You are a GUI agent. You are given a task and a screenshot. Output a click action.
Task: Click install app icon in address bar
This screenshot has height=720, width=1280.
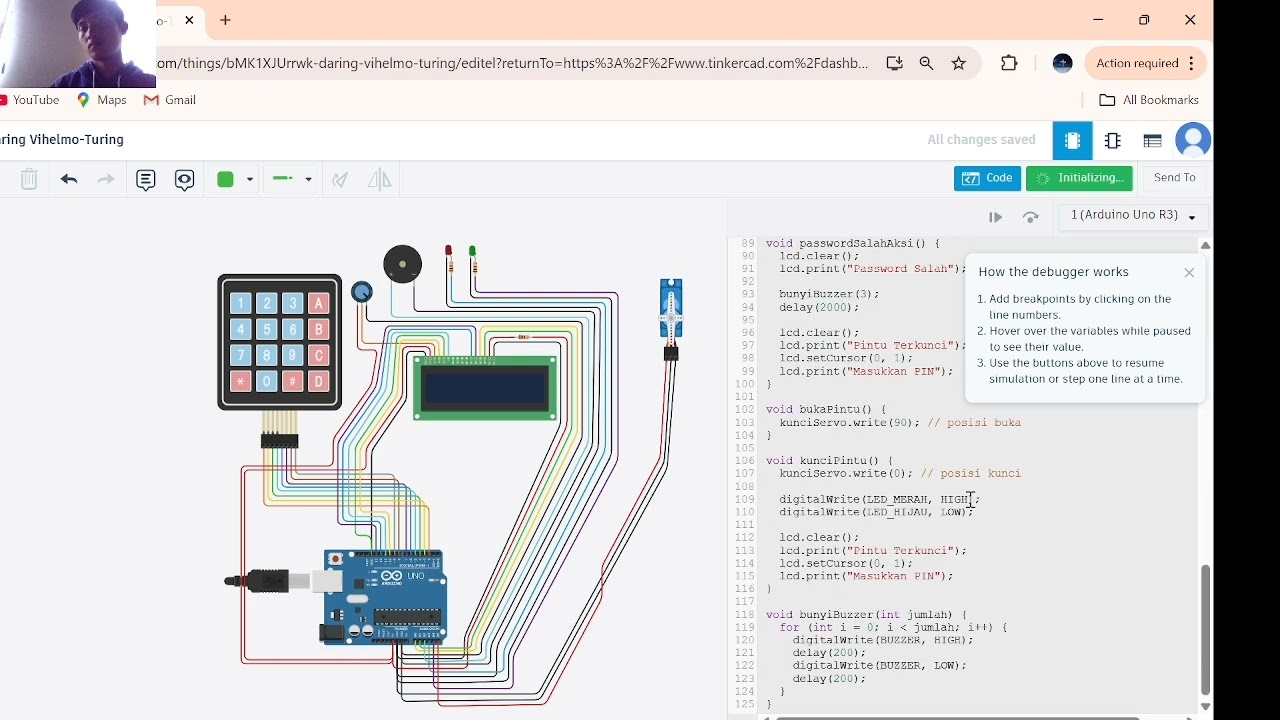tap(895, 63)
